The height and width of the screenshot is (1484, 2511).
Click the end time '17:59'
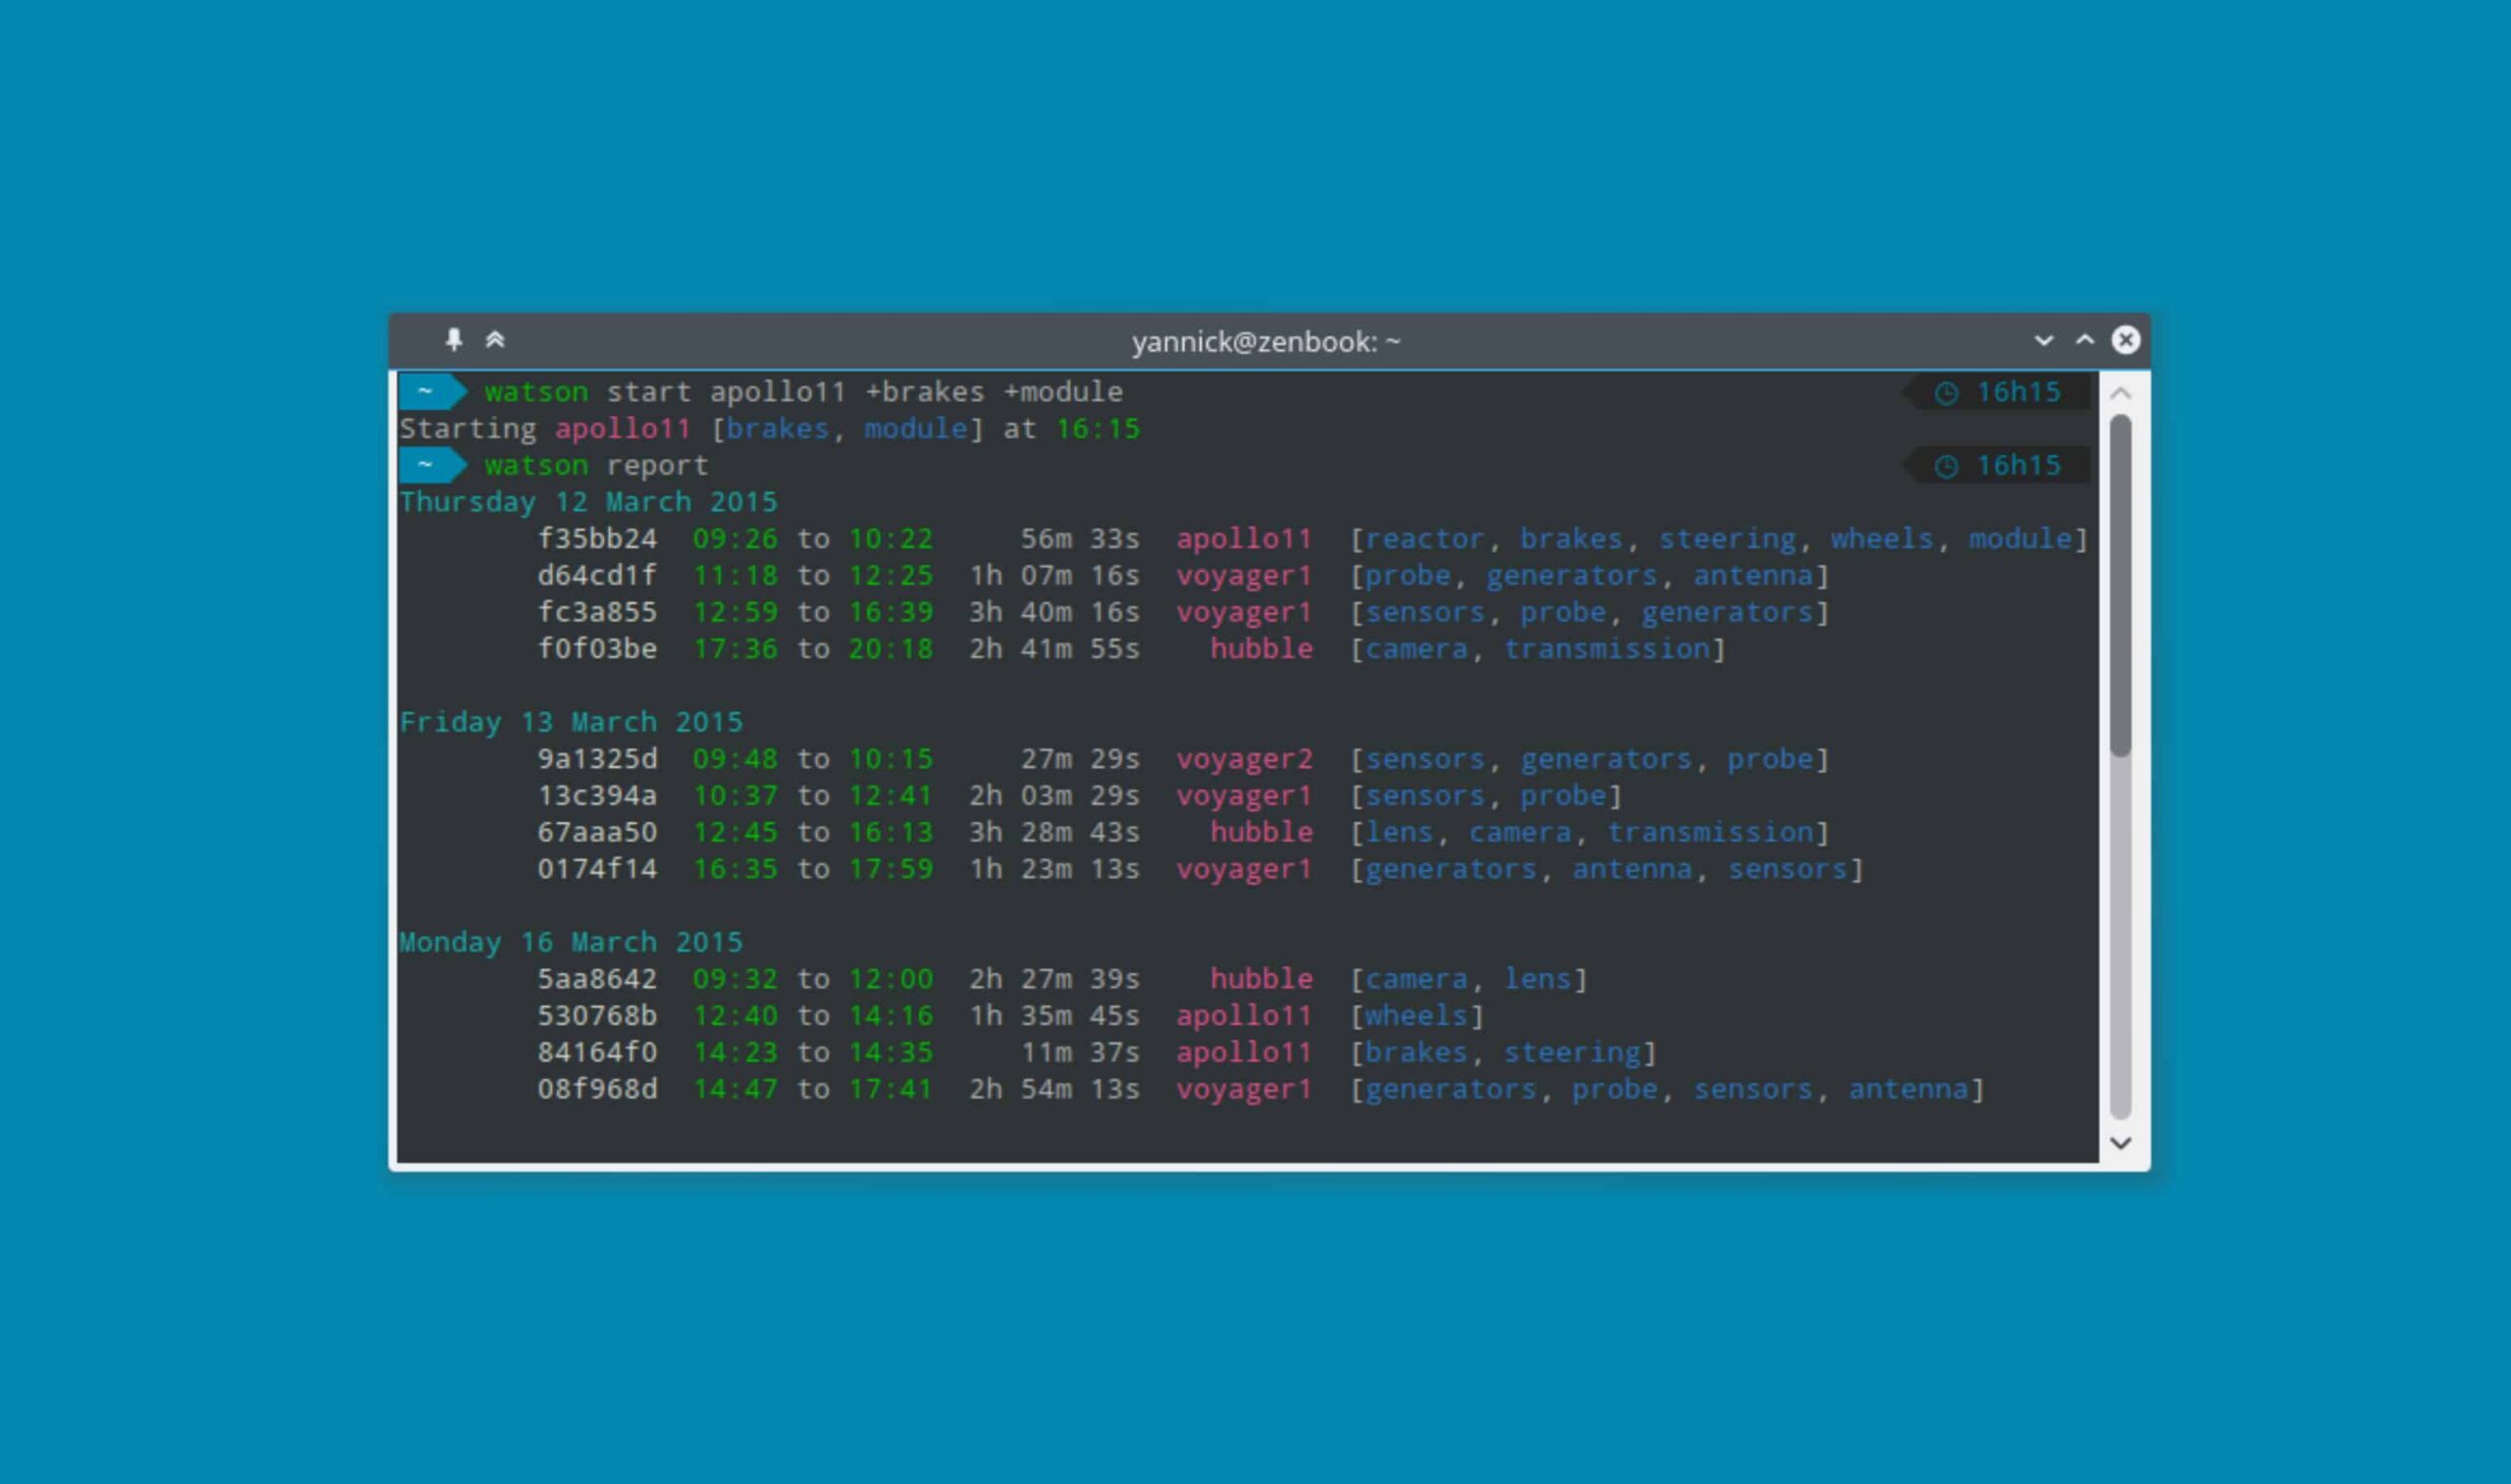click(890, 868)
